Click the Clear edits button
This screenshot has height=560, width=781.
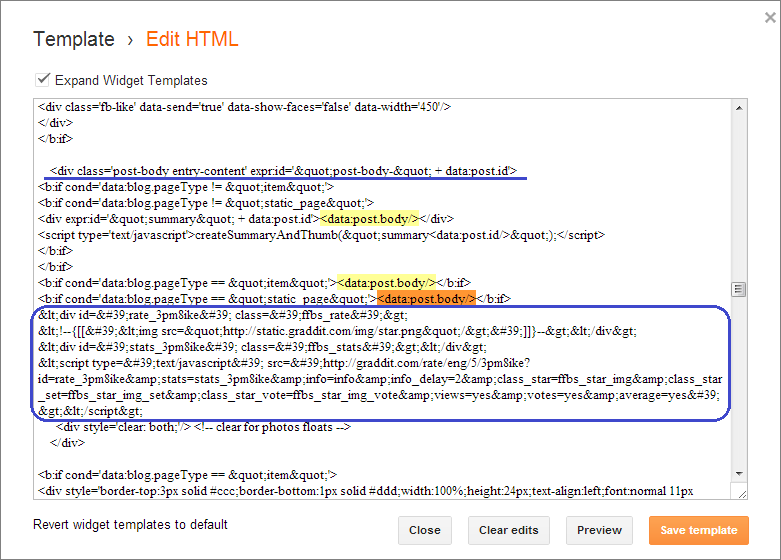[x=509, y=530]
